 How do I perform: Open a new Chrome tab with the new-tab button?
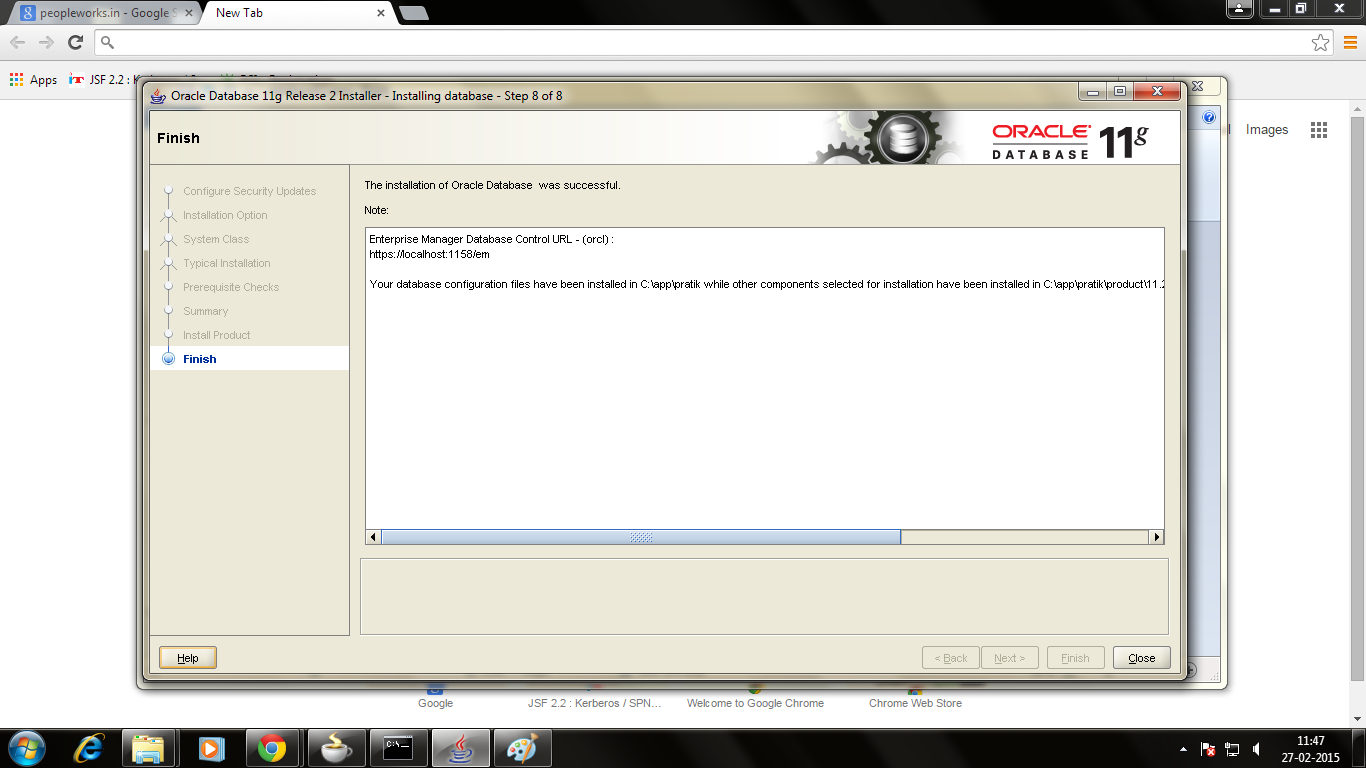pos(413,14)
